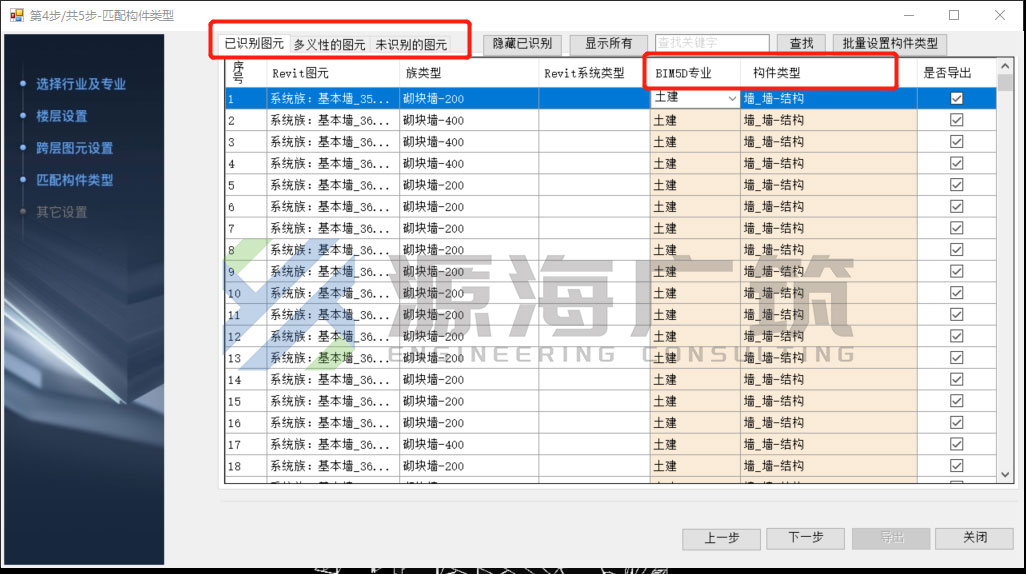The image size is (1026, 574).
Task: Select 砌块墙-200 cell in row 6
Action: 469,207
